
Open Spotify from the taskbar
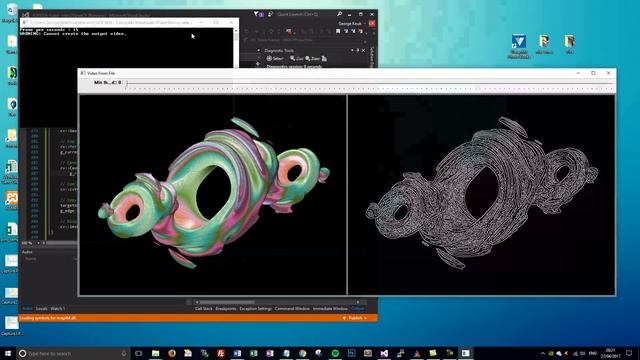pyautogui.click(x=335, y=353)
